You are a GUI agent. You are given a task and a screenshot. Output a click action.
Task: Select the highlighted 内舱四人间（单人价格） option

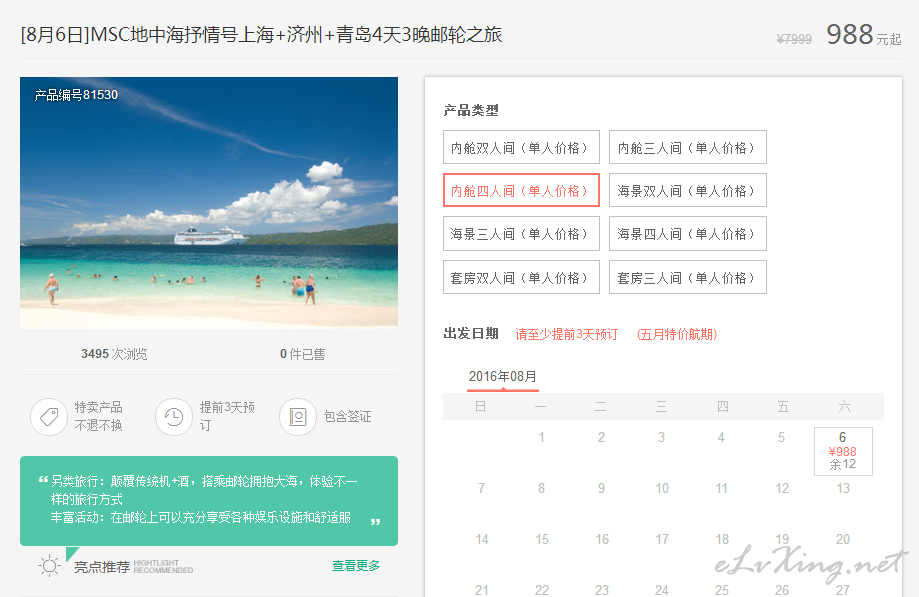click(x=521, y=190)
